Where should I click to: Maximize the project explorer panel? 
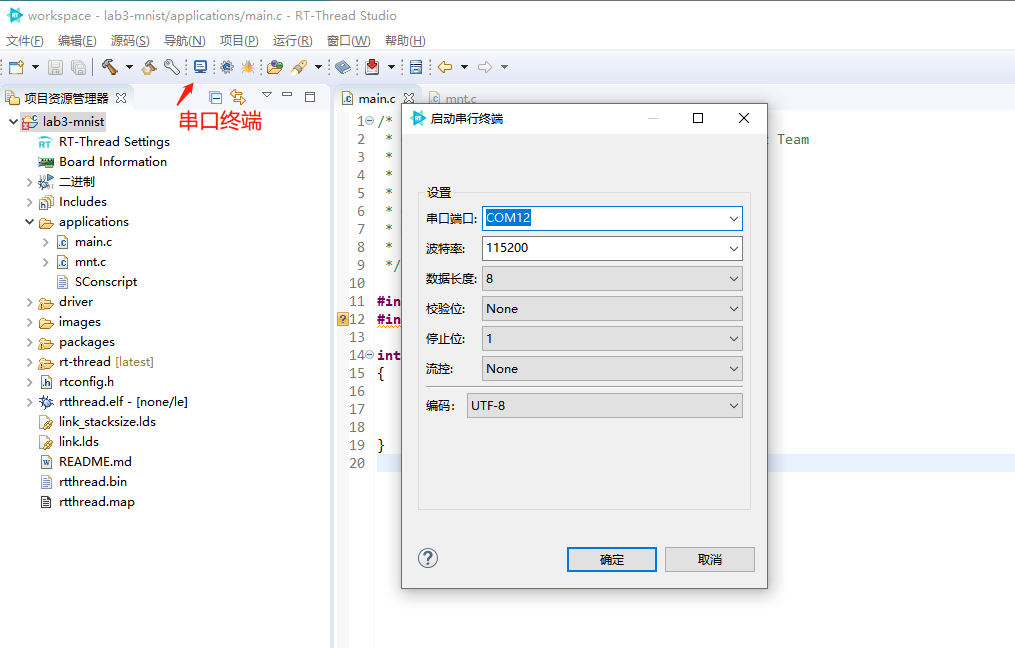310,96
